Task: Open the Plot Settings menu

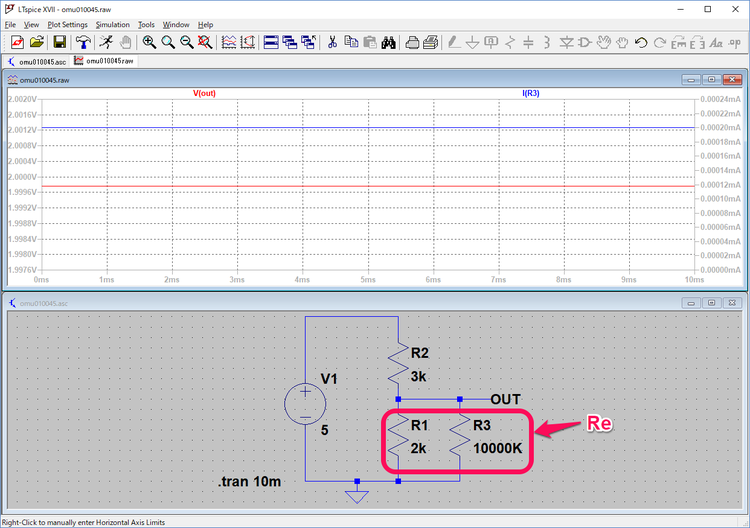Action: [67, 24]
